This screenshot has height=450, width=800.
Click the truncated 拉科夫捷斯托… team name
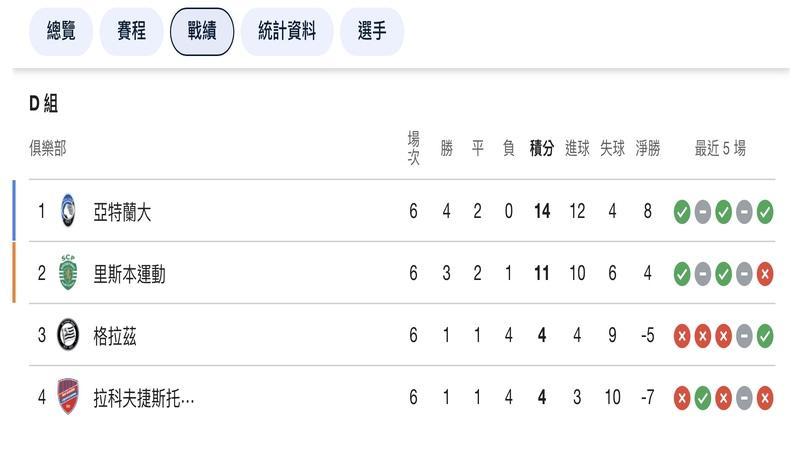(x=143, y=398)
